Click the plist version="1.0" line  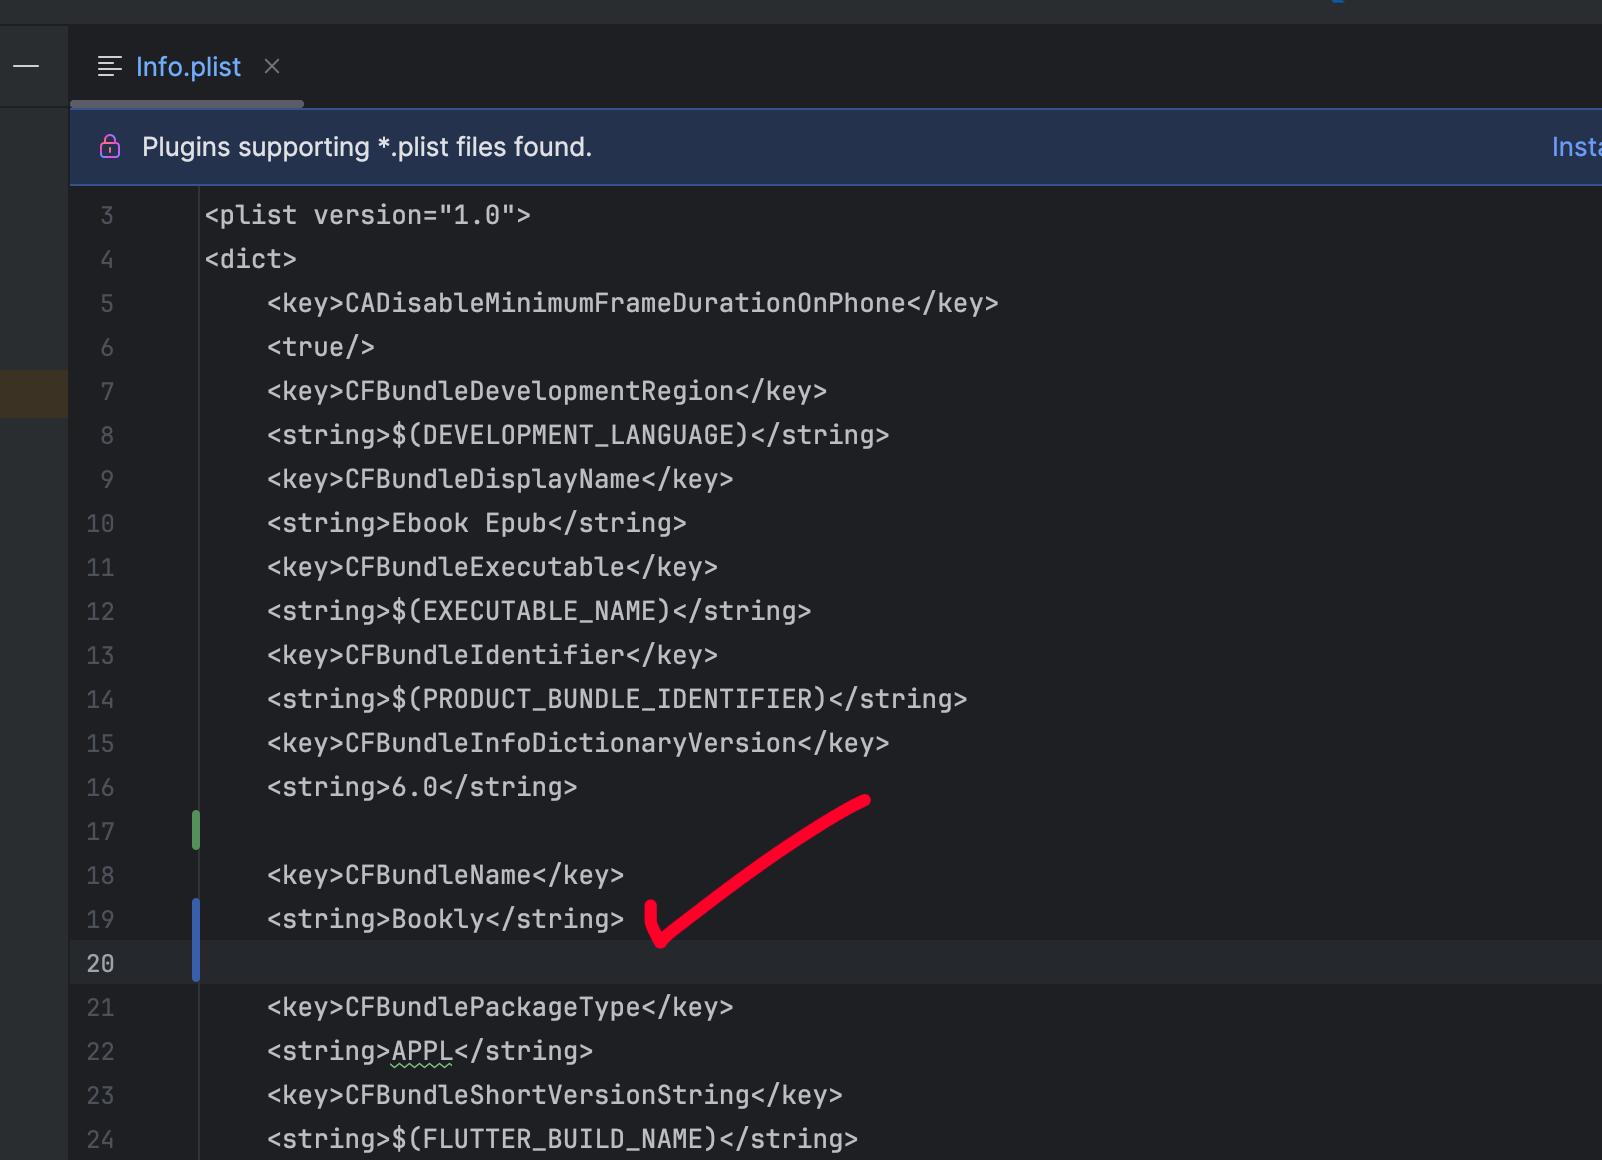coord(368,215)
